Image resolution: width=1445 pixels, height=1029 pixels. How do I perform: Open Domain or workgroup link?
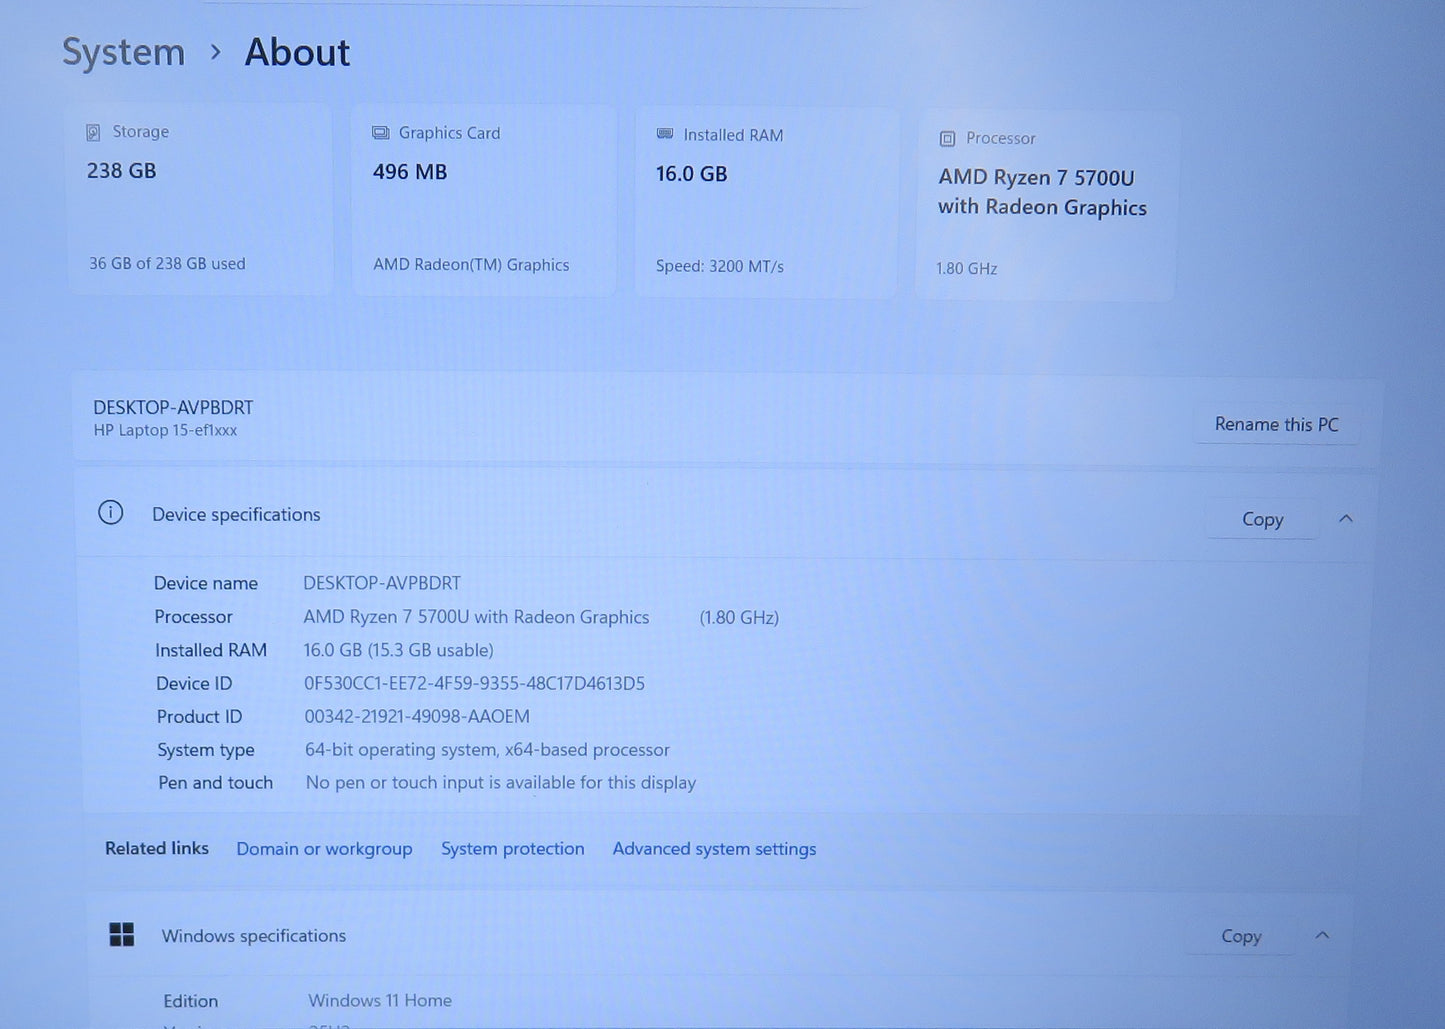coord(324,849)
